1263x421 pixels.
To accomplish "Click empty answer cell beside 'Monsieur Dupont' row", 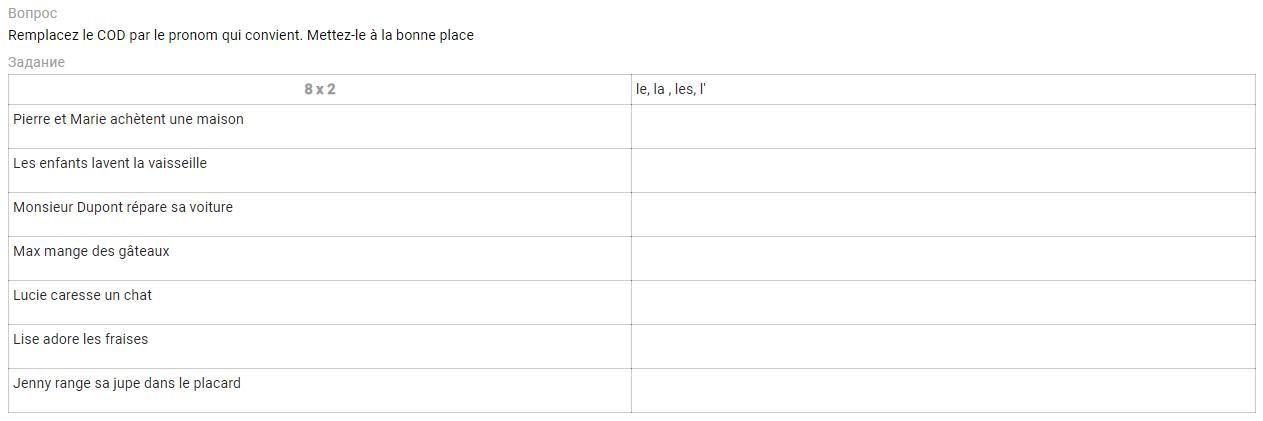I will [942, 214].
